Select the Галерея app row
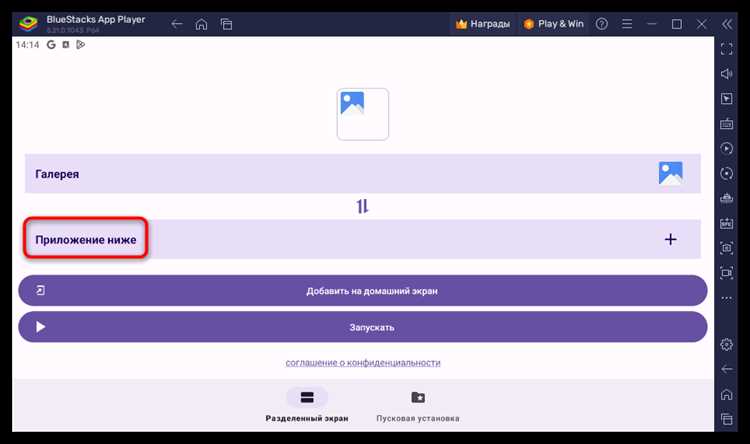 [363, 174]
